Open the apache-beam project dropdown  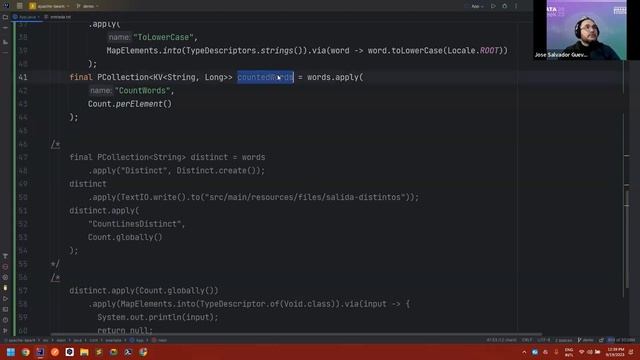49,6
